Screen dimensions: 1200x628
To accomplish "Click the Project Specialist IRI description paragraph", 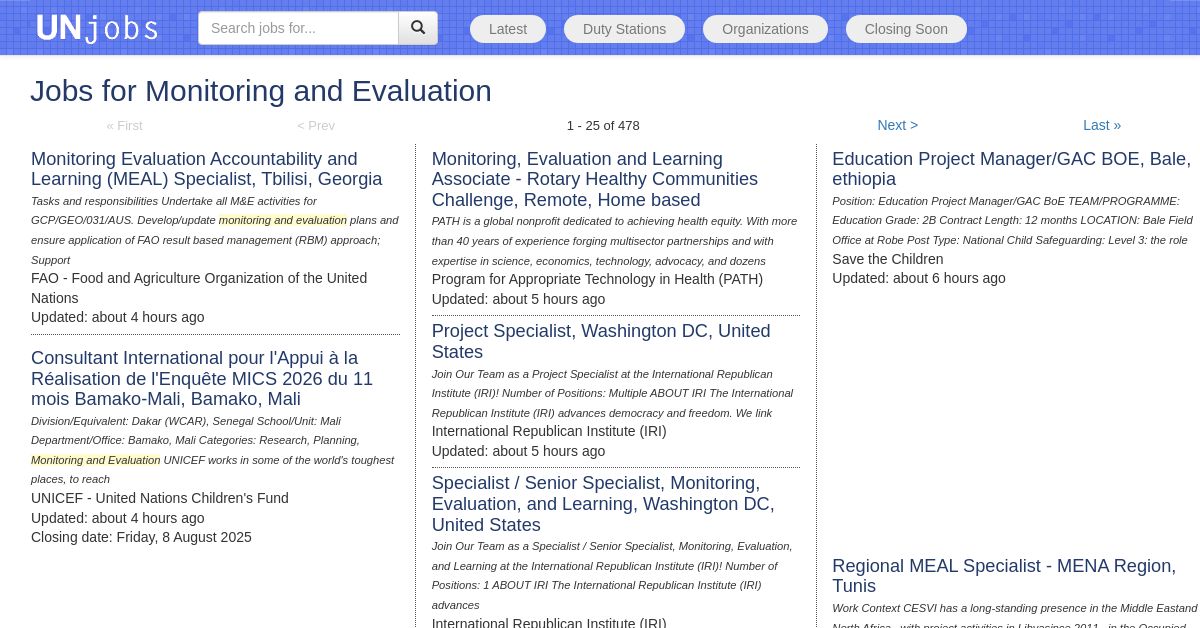I will tap(613, 393).
